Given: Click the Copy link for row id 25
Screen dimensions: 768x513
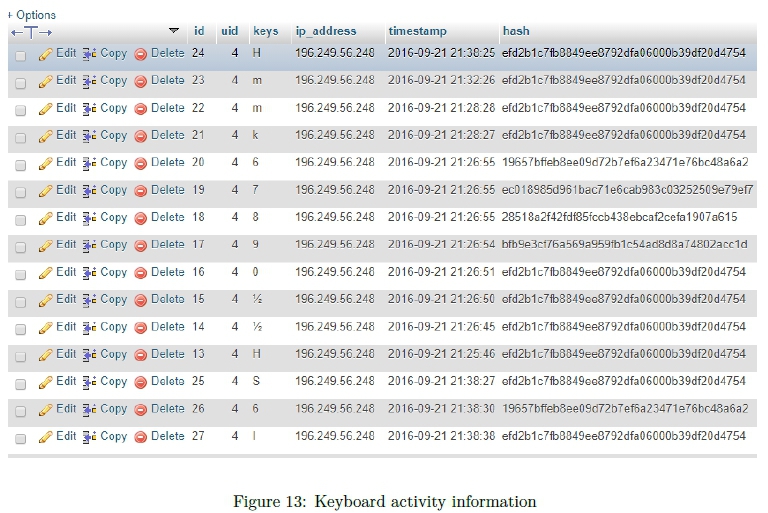Looking at the screenshot, I should pos(113,381).
